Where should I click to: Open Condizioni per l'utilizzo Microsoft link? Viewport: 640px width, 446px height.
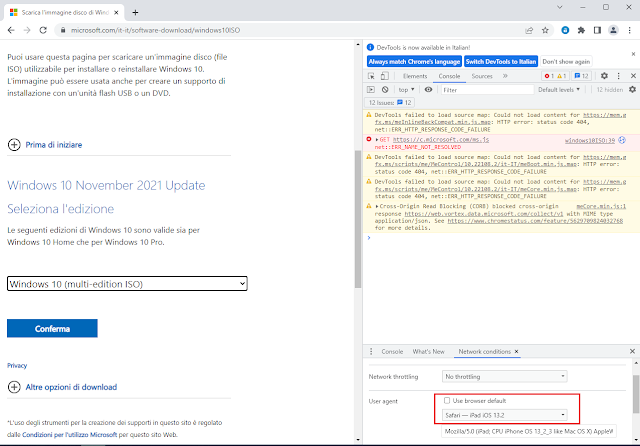click(x=69, y=435)
